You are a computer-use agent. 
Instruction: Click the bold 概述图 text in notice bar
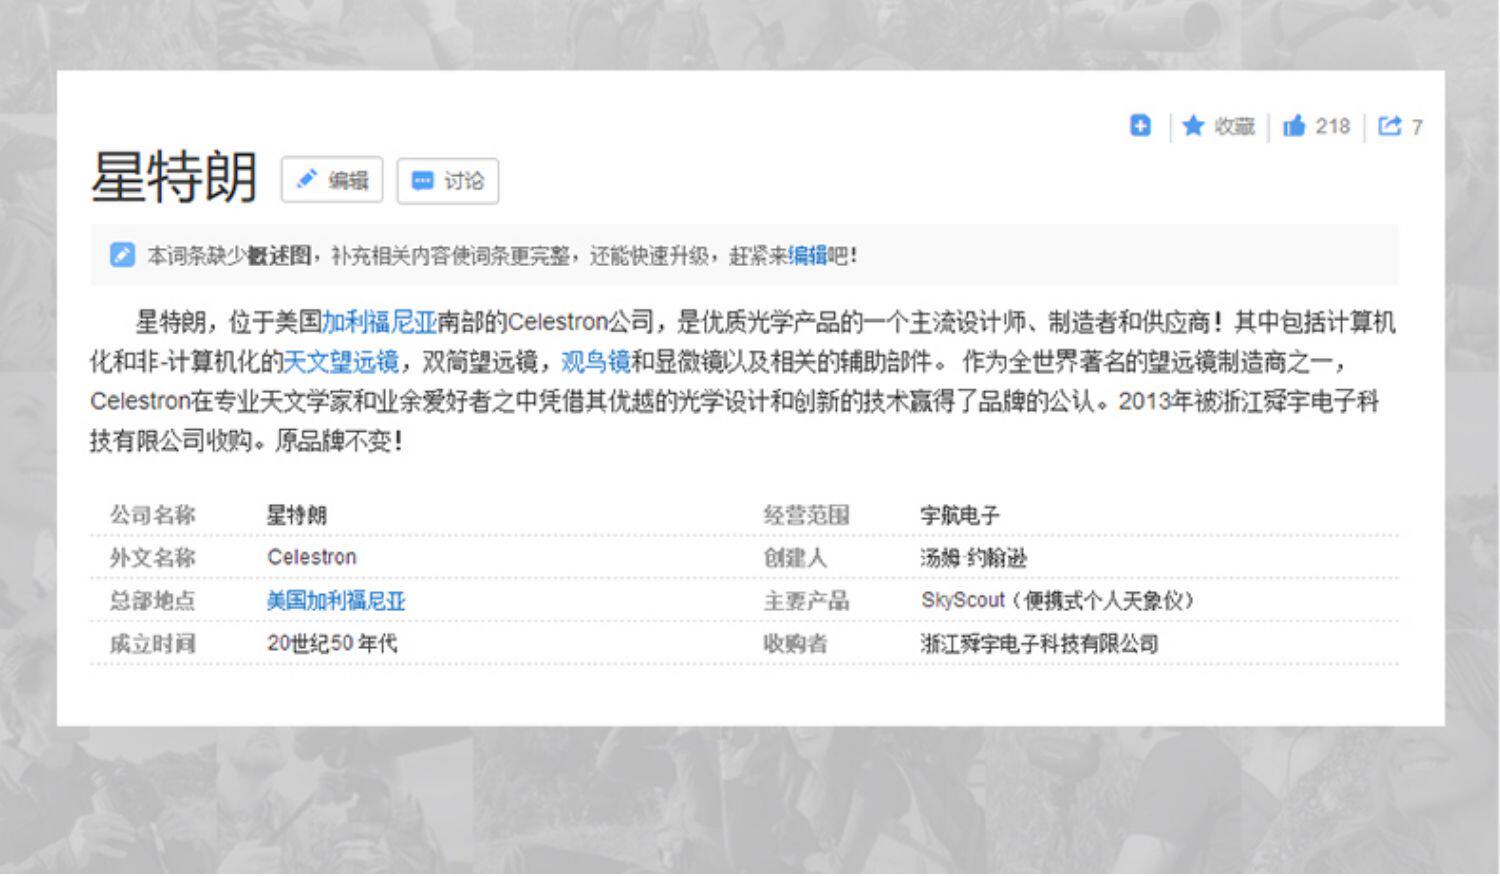pos(279,256)
